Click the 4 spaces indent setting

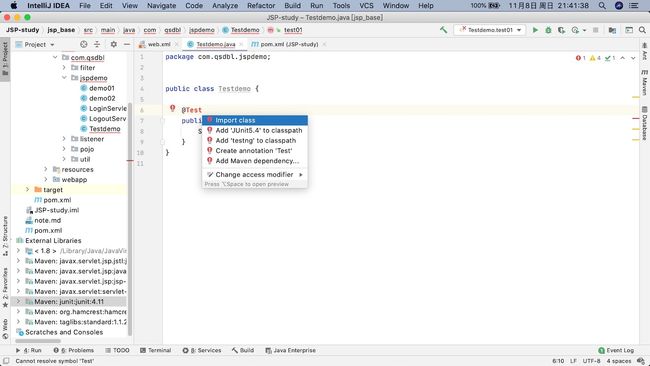click(619, 361)
